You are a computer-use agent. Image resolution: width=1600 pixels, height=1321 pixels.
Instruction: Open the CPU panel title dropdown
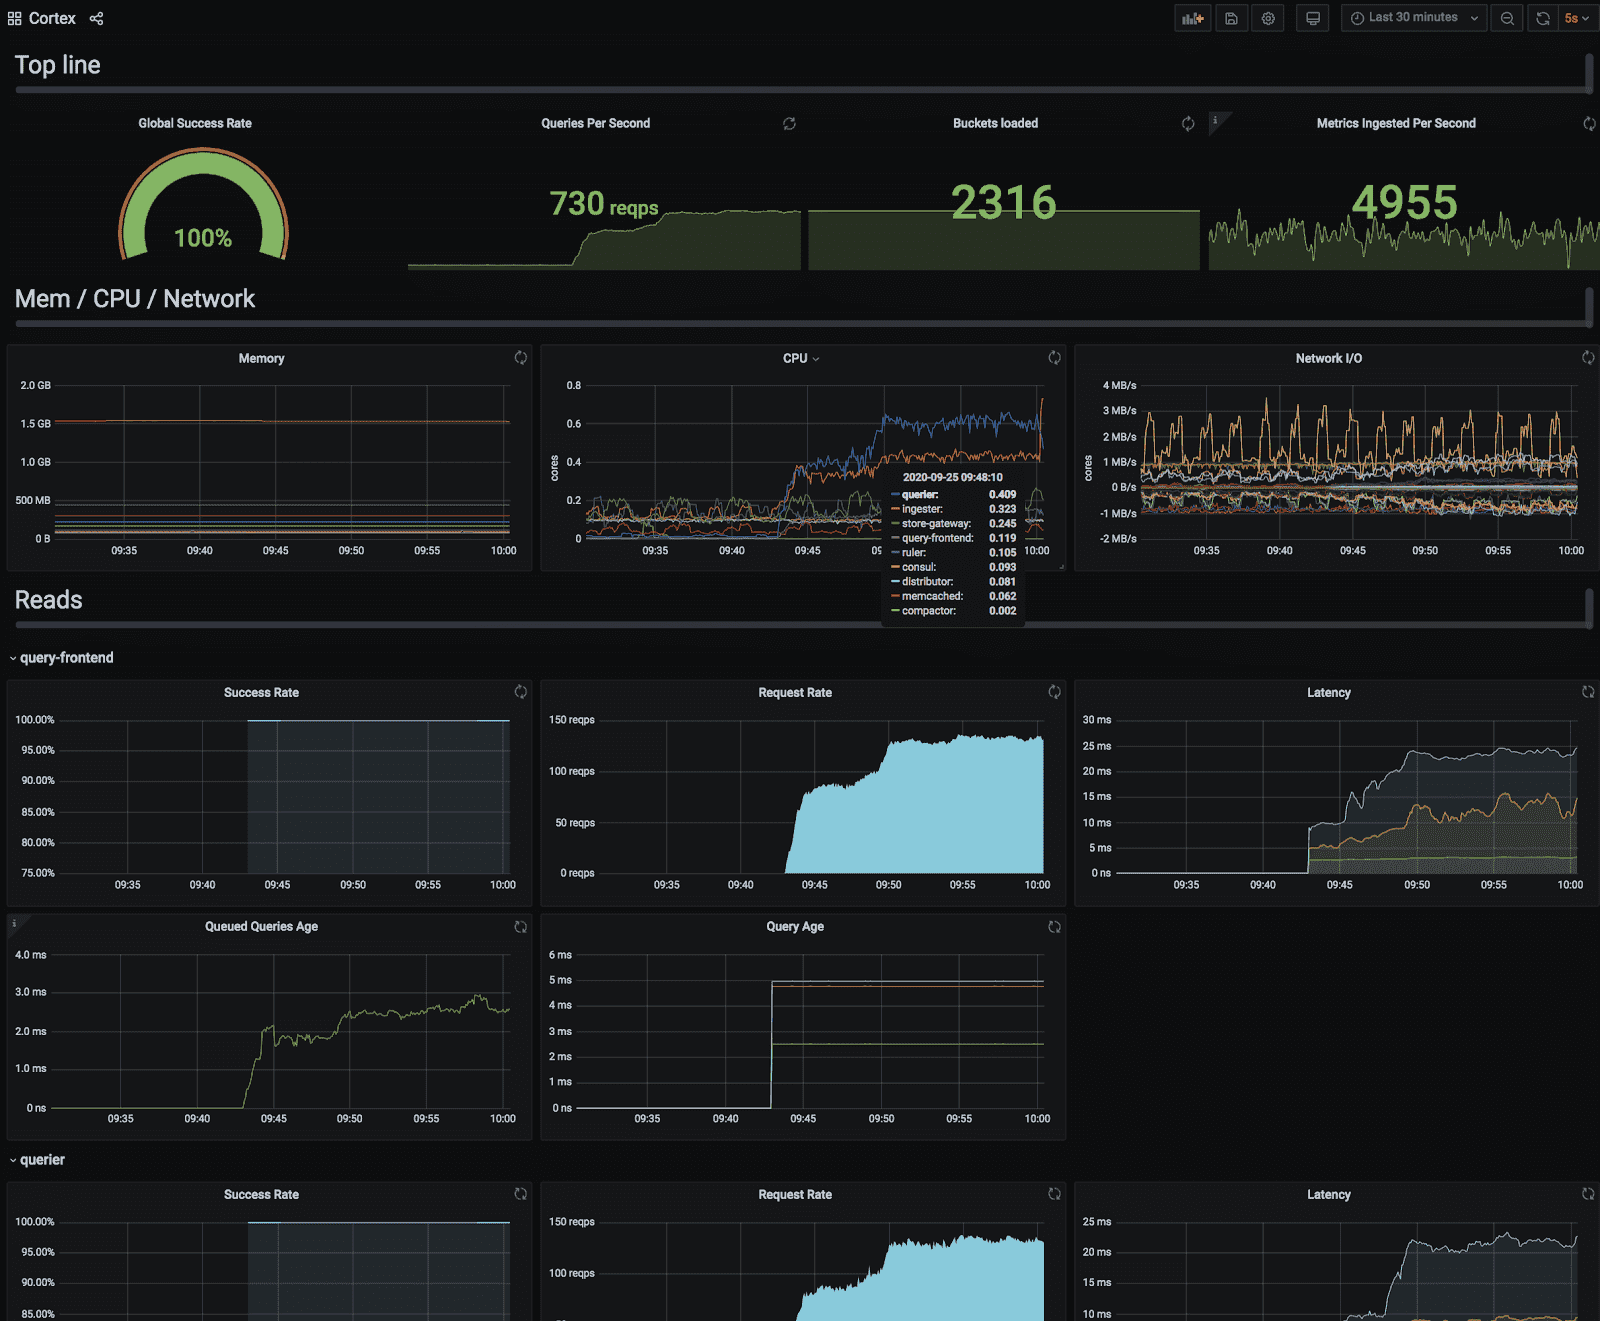point(800,358)
